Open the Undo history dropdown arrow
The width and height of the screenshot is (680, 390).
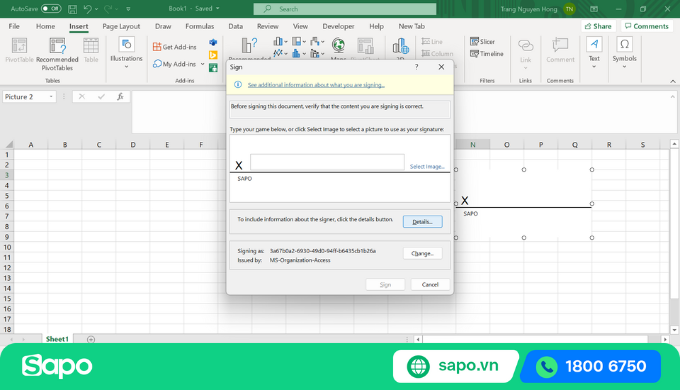click(x=96, y=9)
